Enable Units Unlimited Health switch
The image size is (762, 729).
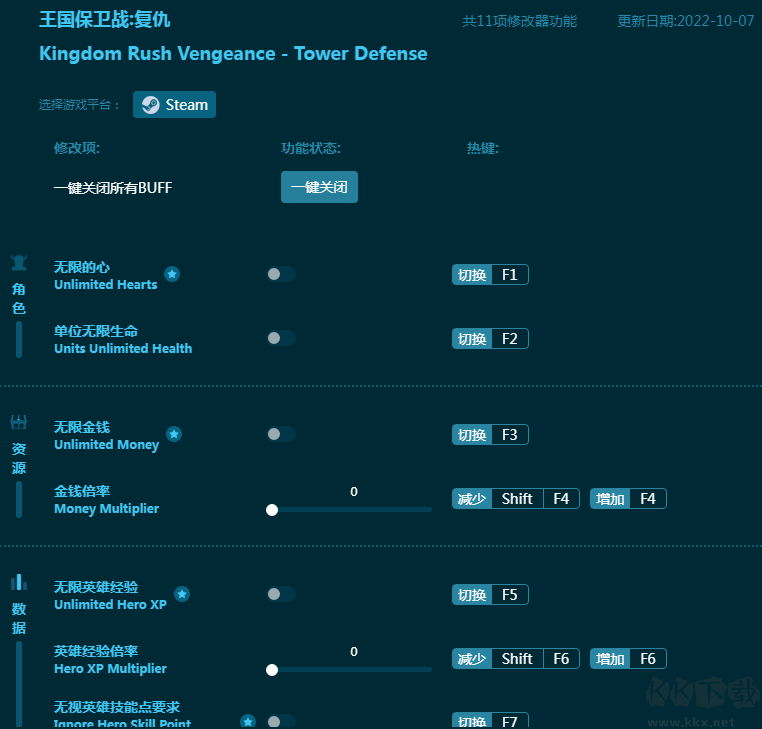tap(281, 338)
